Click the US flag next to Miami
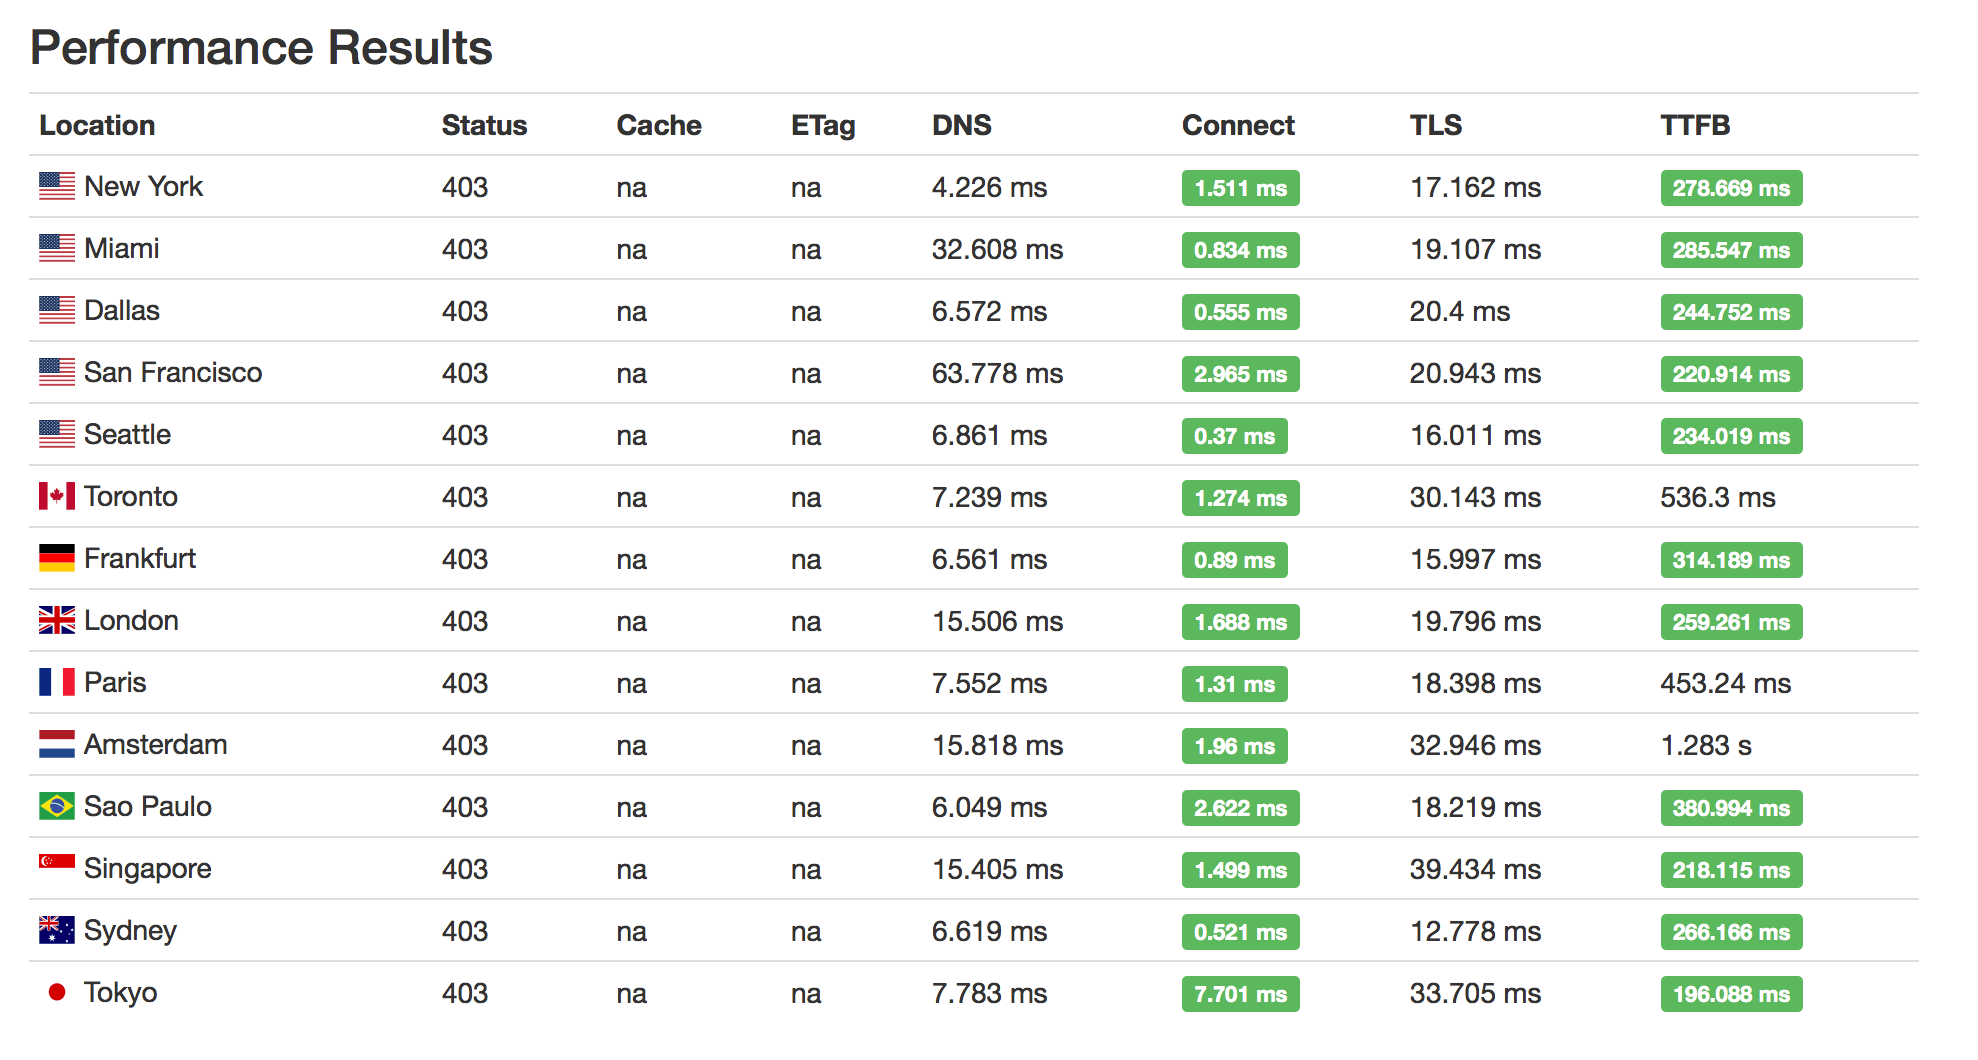 (57, 248)
